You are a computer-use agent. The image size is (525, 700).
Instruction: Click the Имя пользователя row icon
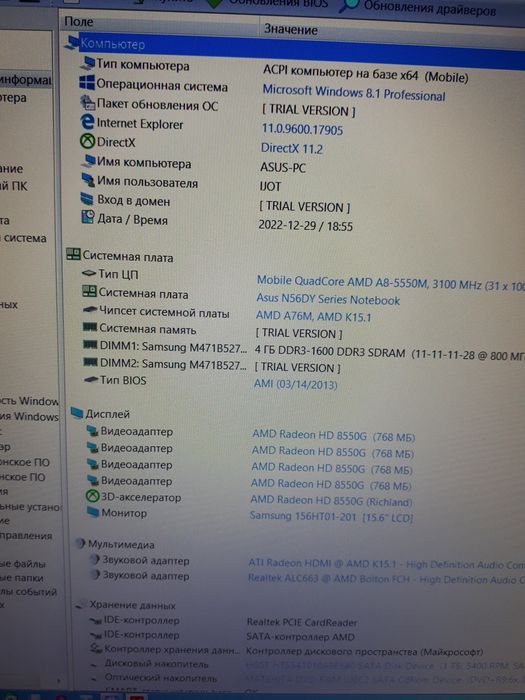coord(88,180)
